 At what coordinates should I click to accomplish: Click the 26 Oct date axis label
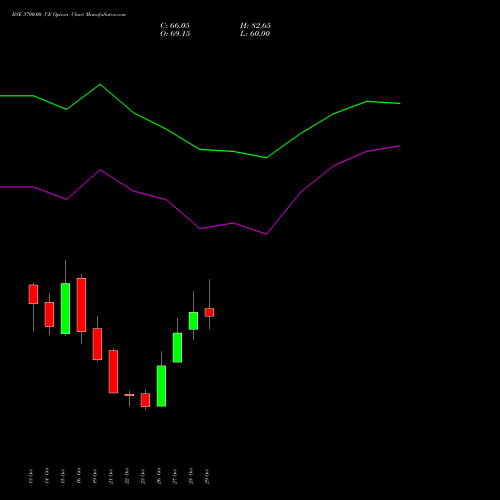[x=159, y=476]
